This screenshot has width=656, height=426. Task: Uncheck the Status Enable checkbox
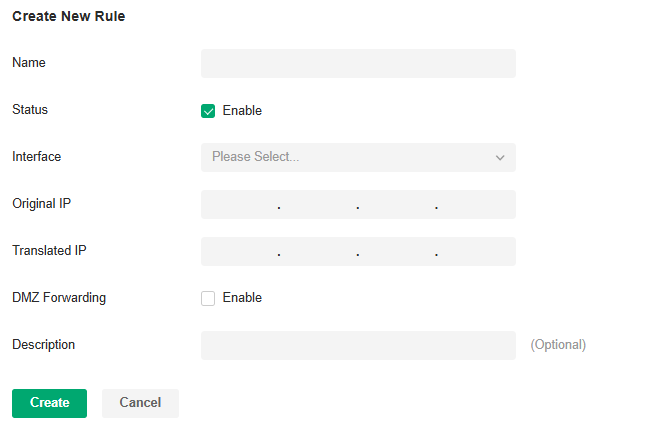[208, 111]
